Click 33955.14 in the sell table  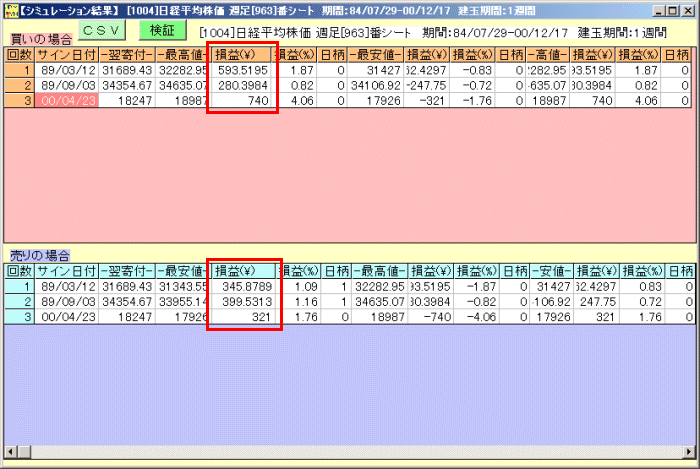pos(182,302)
